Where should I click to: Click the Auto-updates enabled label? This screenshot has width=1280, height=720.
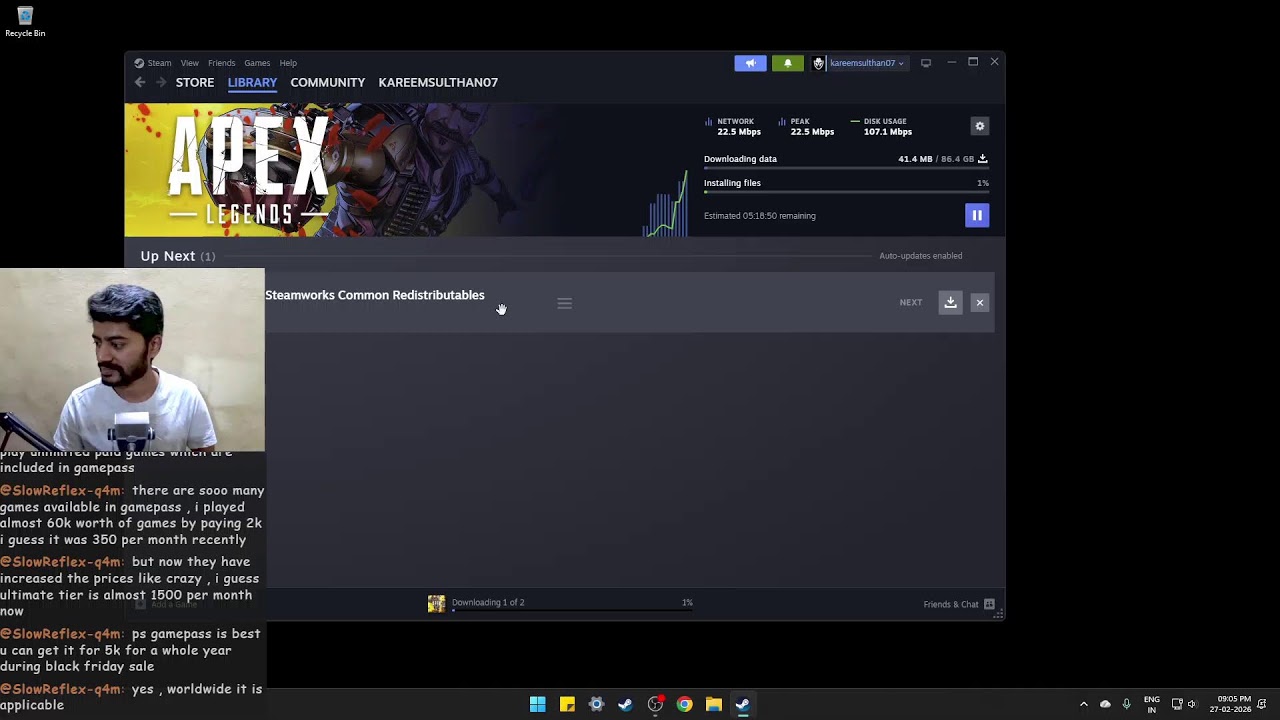tap(920, 256)
